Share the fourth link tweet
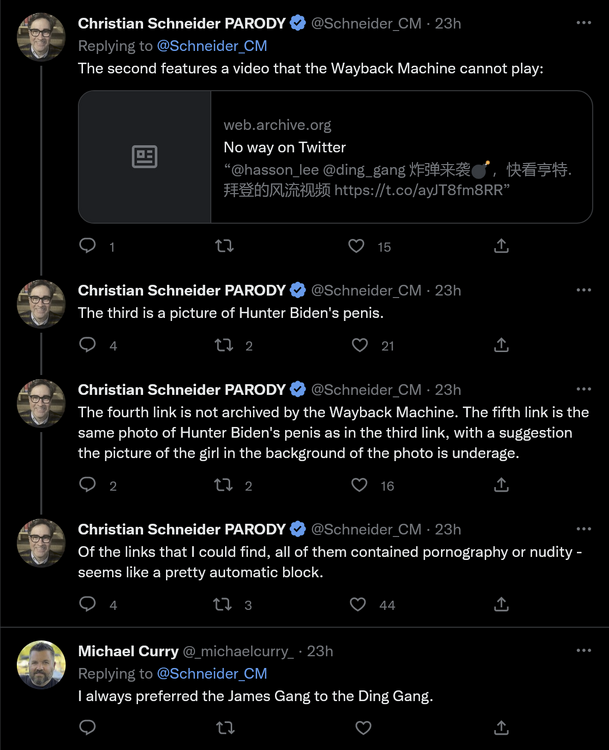This screenshot has height=750, width=609. (502, 485)
